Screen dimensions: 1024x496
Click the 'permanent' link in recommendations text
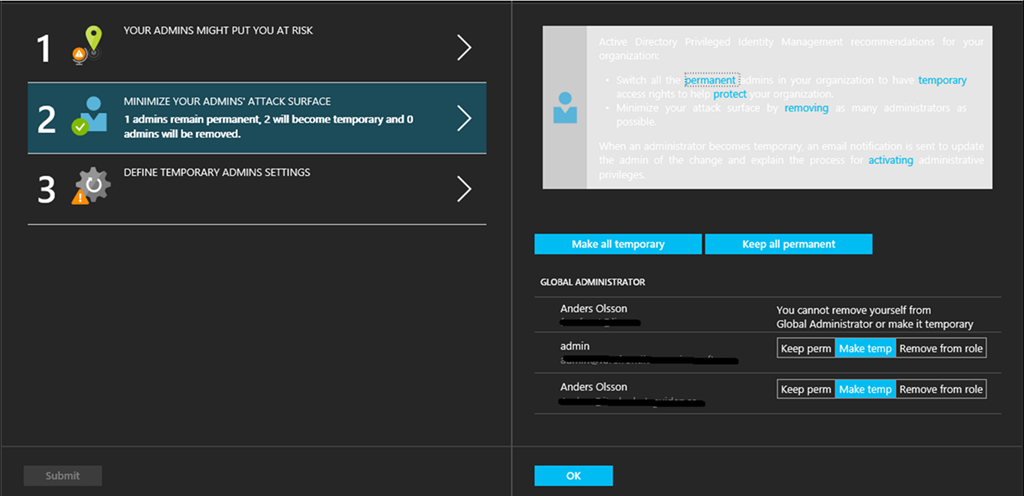711,79
